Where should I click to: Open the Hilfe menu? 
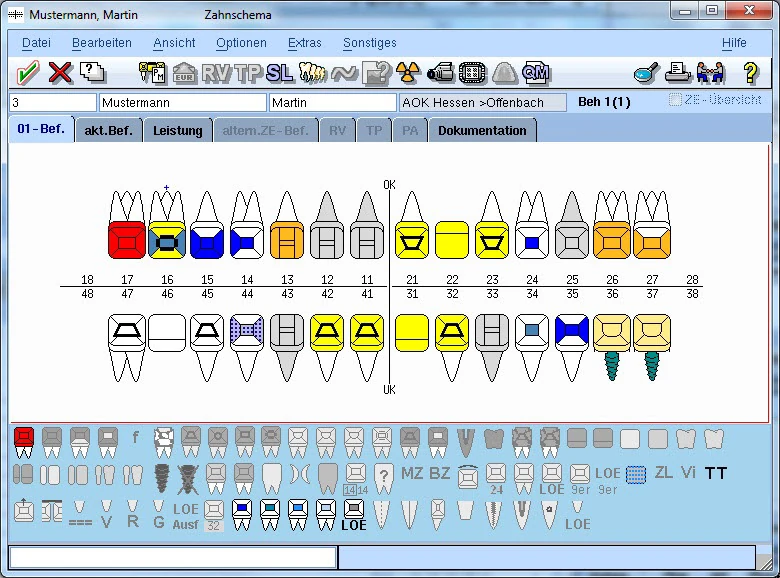tap(734, 43)
